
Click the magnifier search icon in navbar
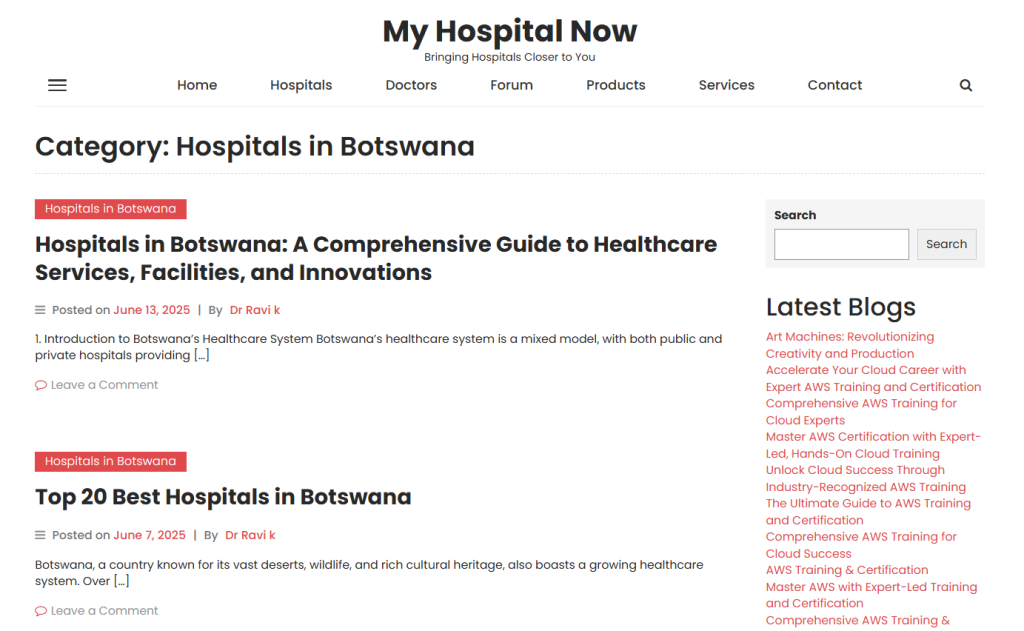click(x=965, y=86)
